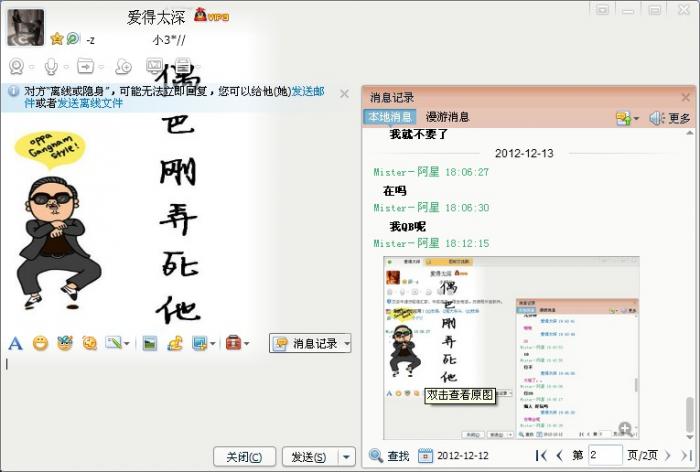700x472 pixels.
Task: Expand the video call options arrow
Action: pos(32,67)
